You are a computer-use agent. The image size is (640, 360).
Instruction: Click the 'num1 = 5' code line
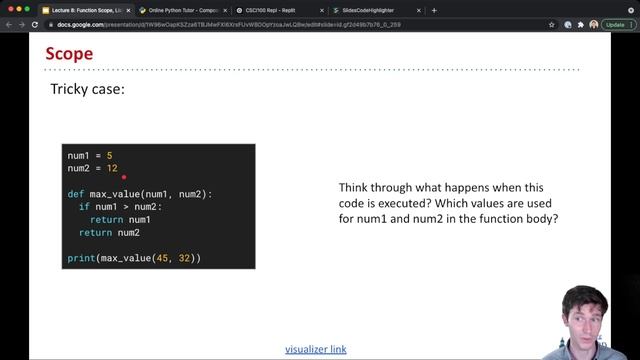[x=90, y=156]
